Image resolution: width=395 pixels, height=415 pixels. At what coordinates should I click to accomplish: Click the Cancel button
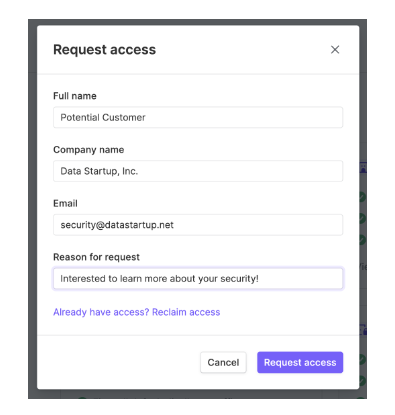(x=223, y=362)
